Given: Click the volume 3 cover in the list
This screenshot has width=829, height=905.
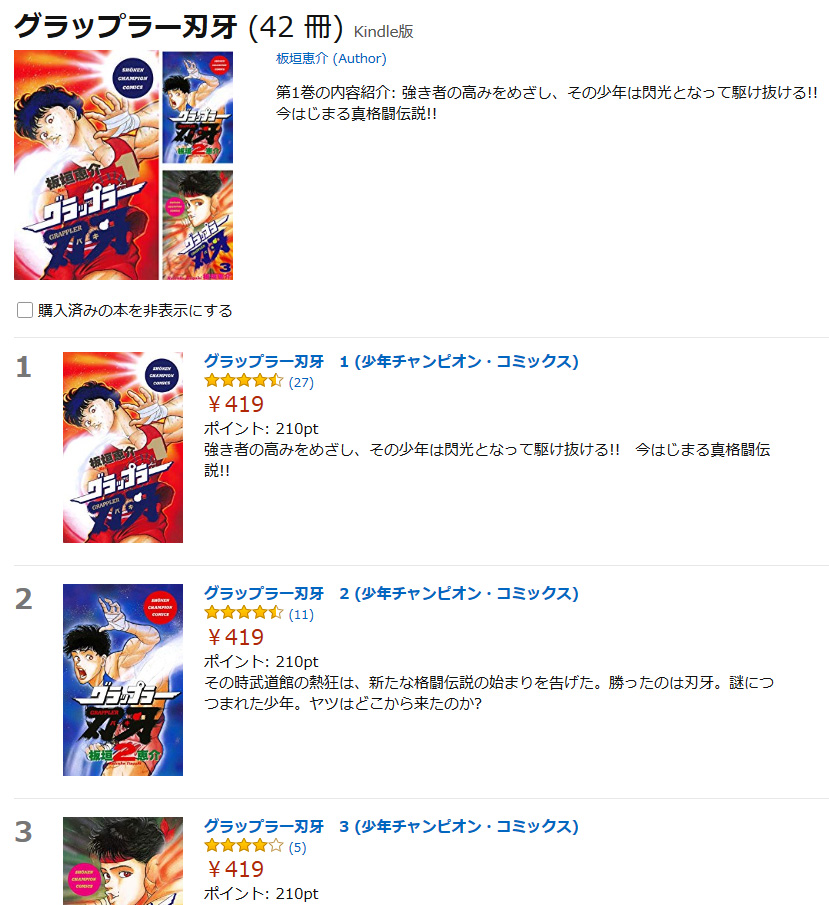Looking at the screenshot, I should (123, 861).
